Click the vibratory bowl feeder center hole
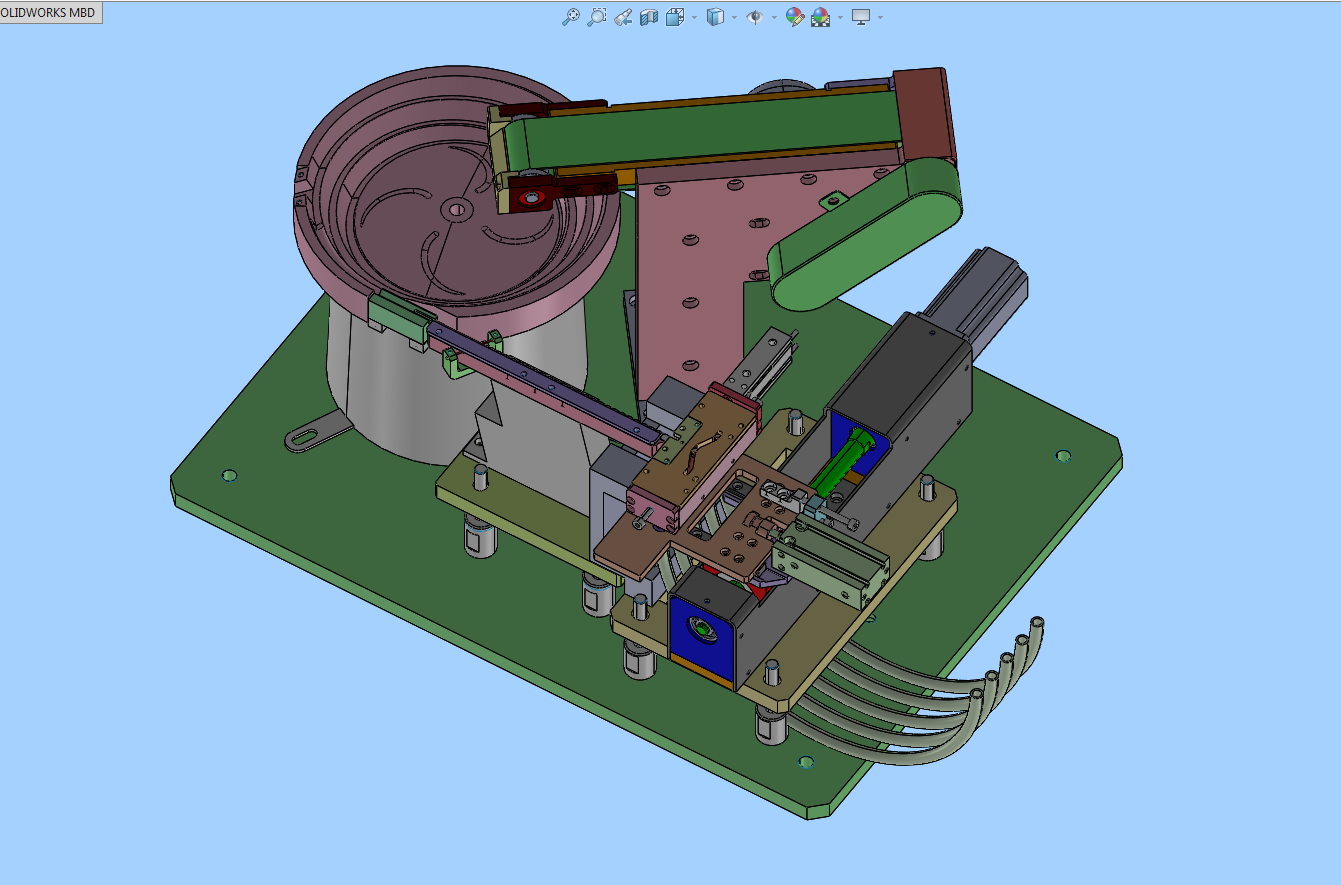Image resolution: width=1341 pixels, height=885 pixels. 457,210
